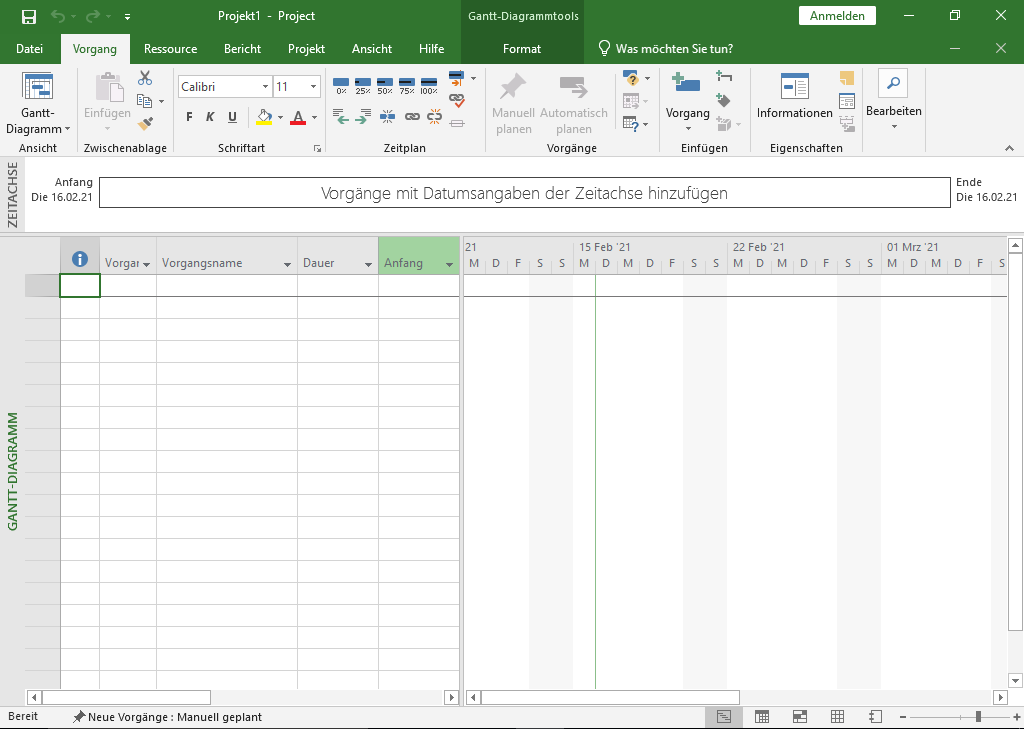The width and height of the screenshot is (1024, 729).
Task: Mark task as 50% complete
Action: (385, 86)
